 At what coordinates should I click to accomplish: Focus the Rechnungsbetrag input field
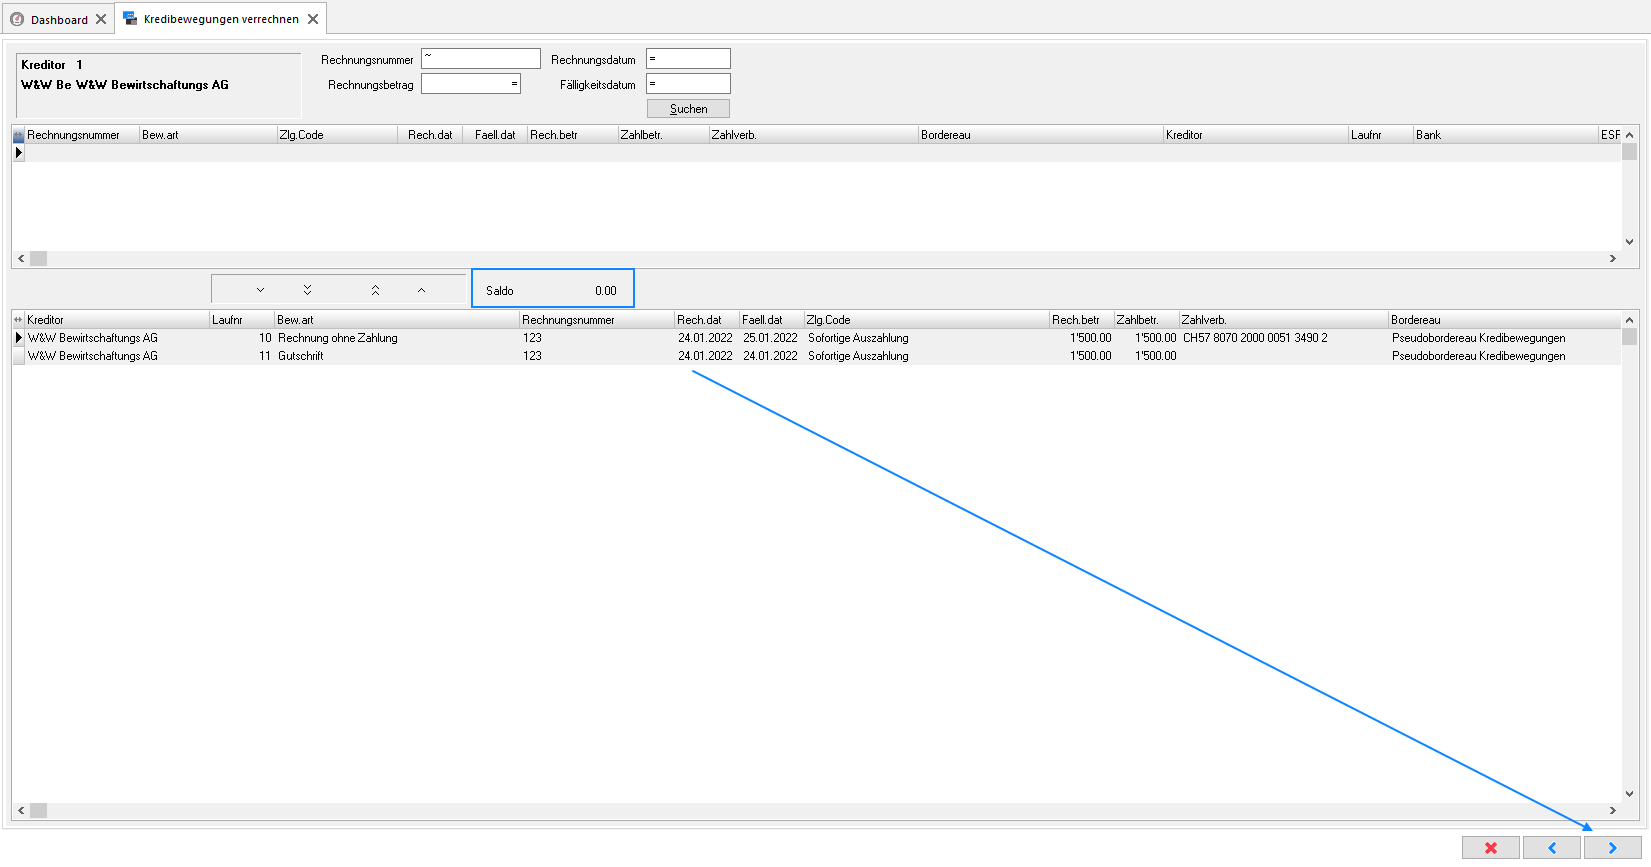coord(471,84)
